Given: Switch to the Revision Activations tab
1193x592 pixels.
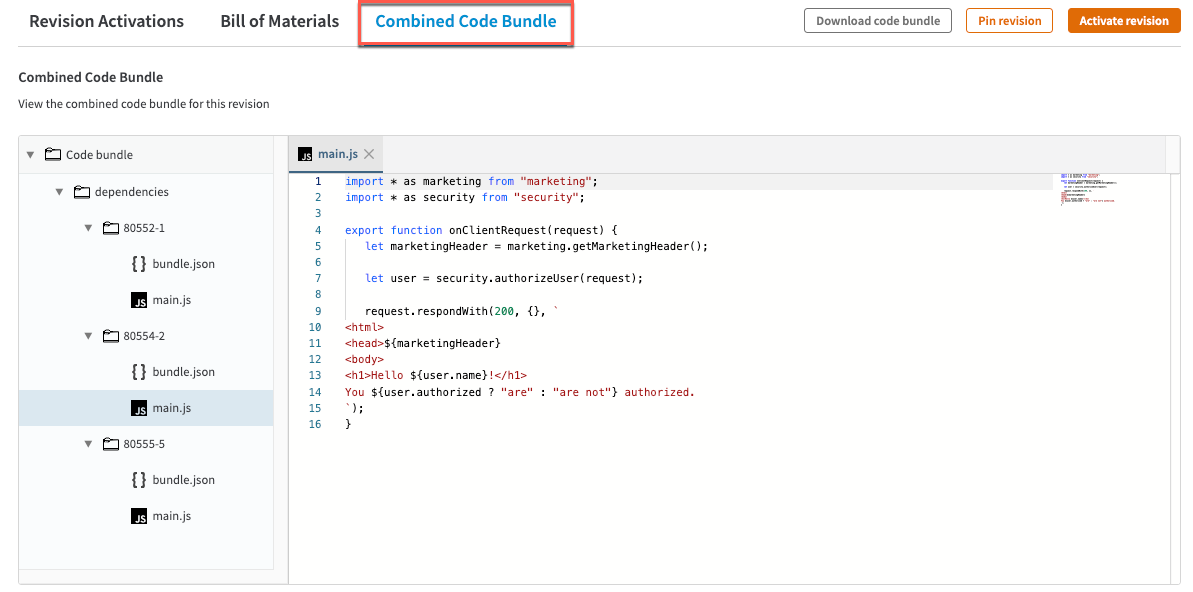Looking at the screenshot, I should (x=106, y=21).
